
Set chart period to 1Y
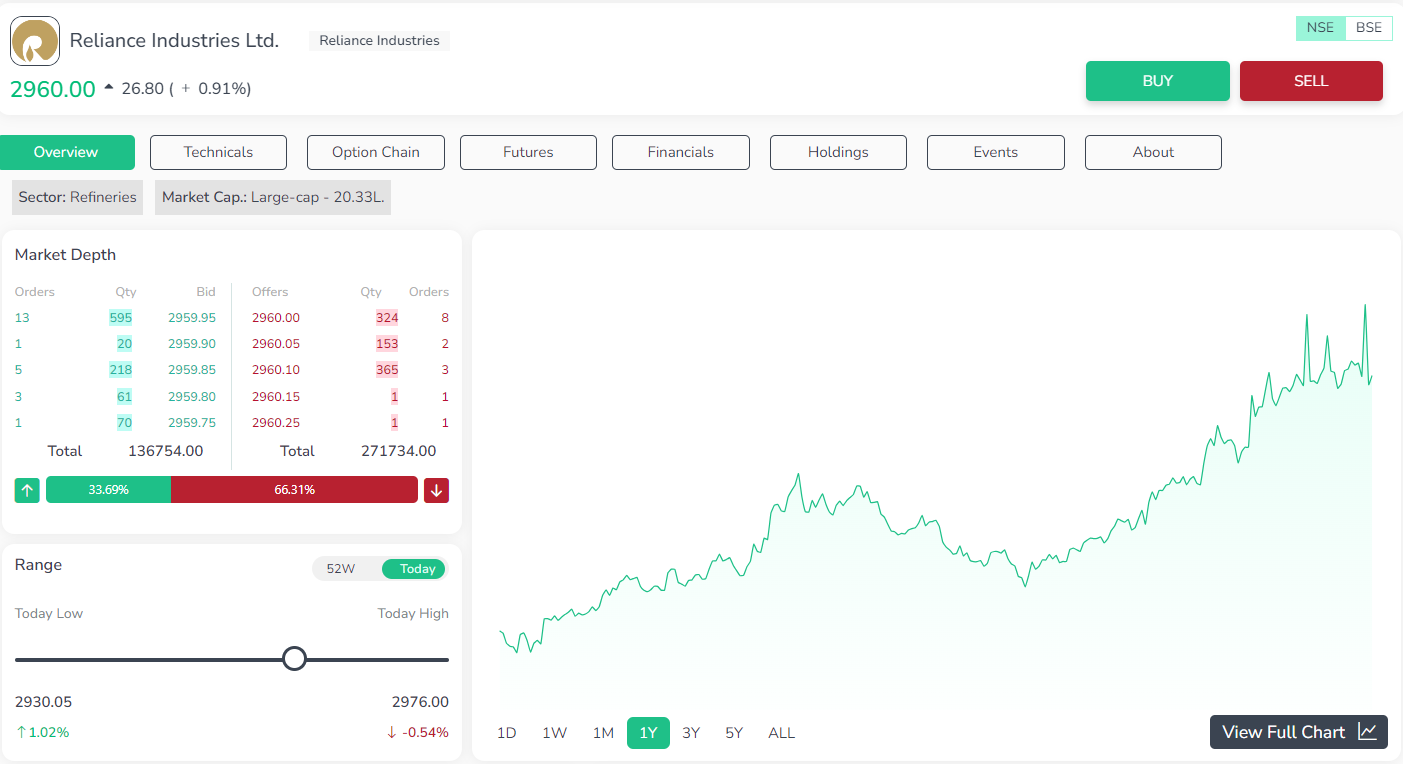tap(648, 733)
